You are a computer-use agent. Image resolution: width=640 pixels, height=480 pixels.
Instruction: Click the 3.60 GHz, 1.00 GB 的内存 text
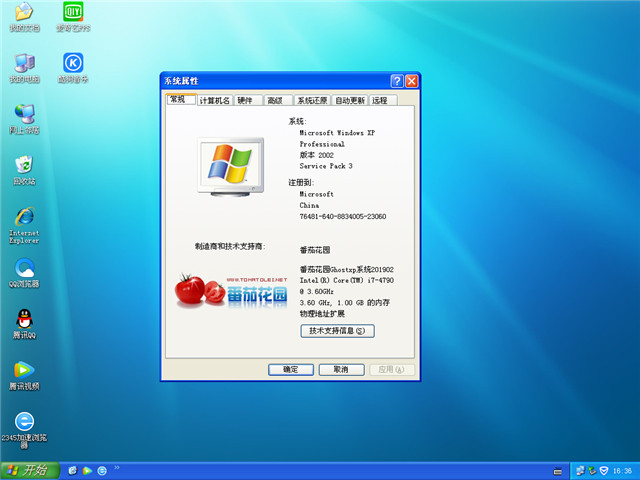click(x=344, y=303)
